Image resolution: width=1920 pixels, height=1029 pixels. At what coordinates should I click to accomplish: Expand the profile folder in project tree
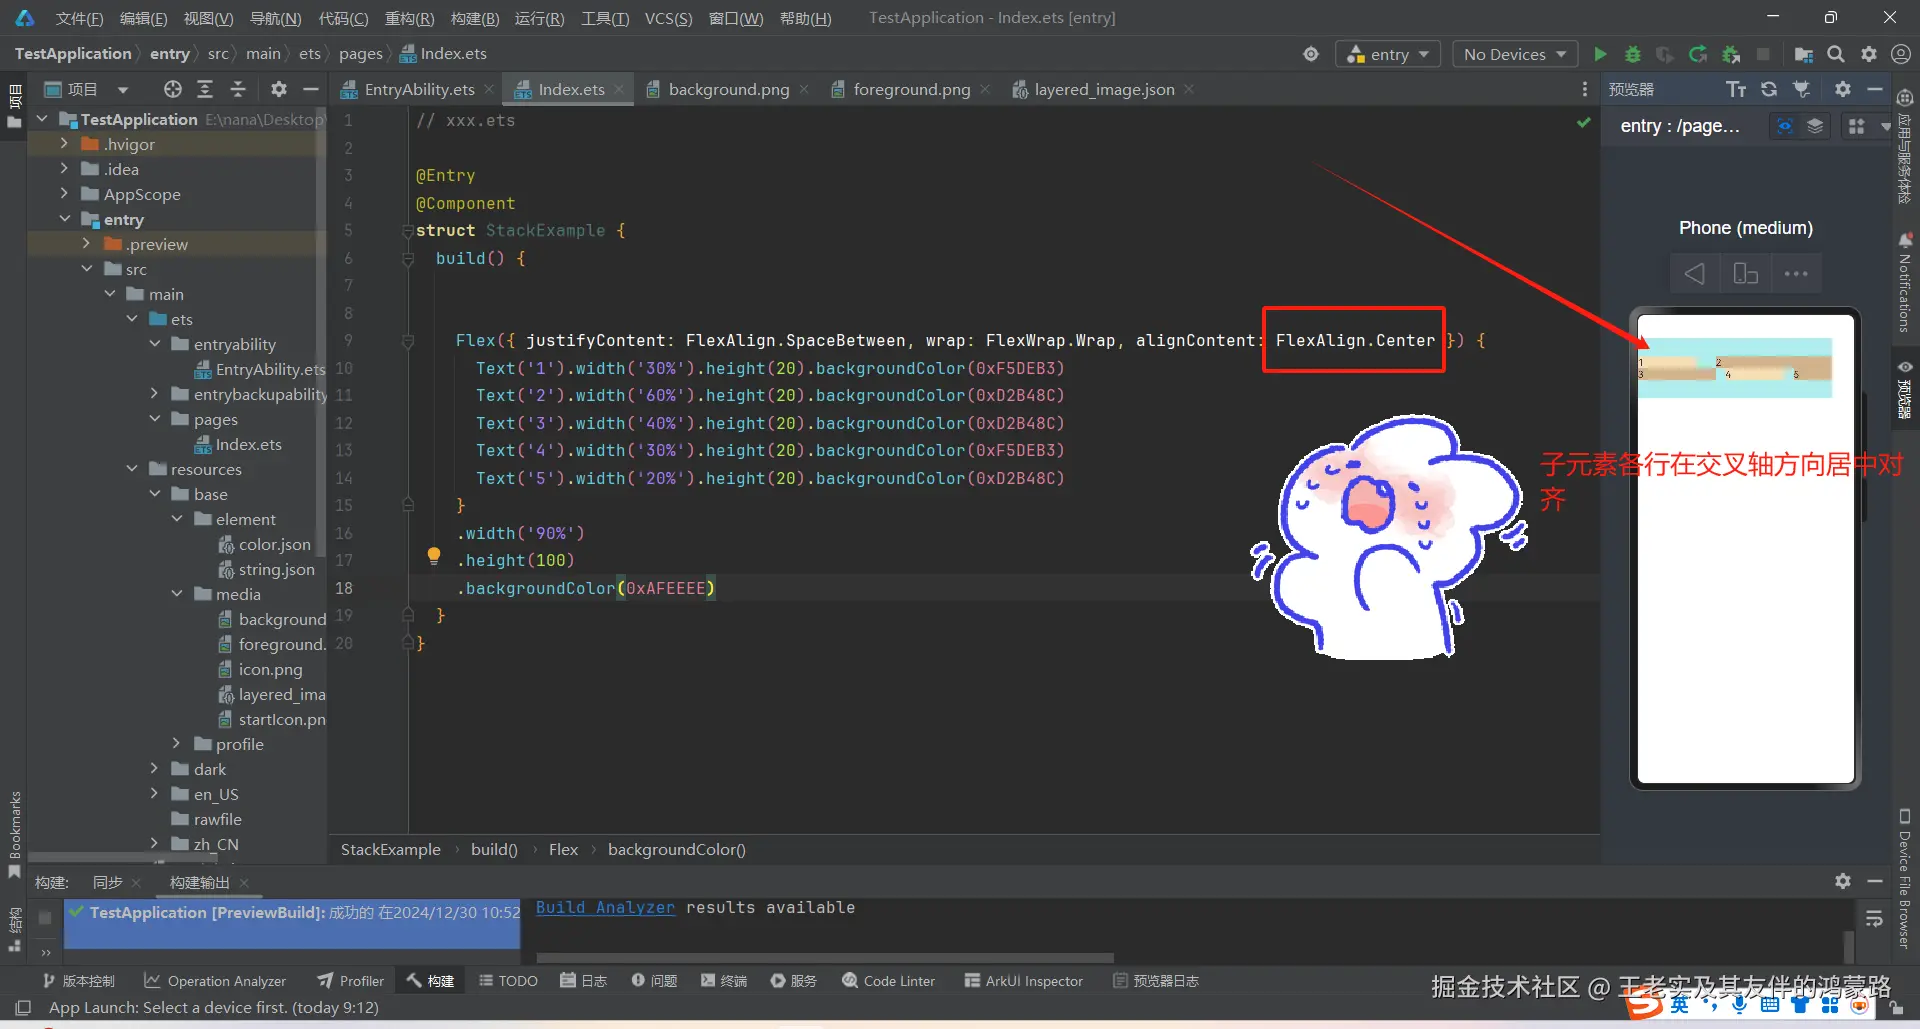point(176,744)
